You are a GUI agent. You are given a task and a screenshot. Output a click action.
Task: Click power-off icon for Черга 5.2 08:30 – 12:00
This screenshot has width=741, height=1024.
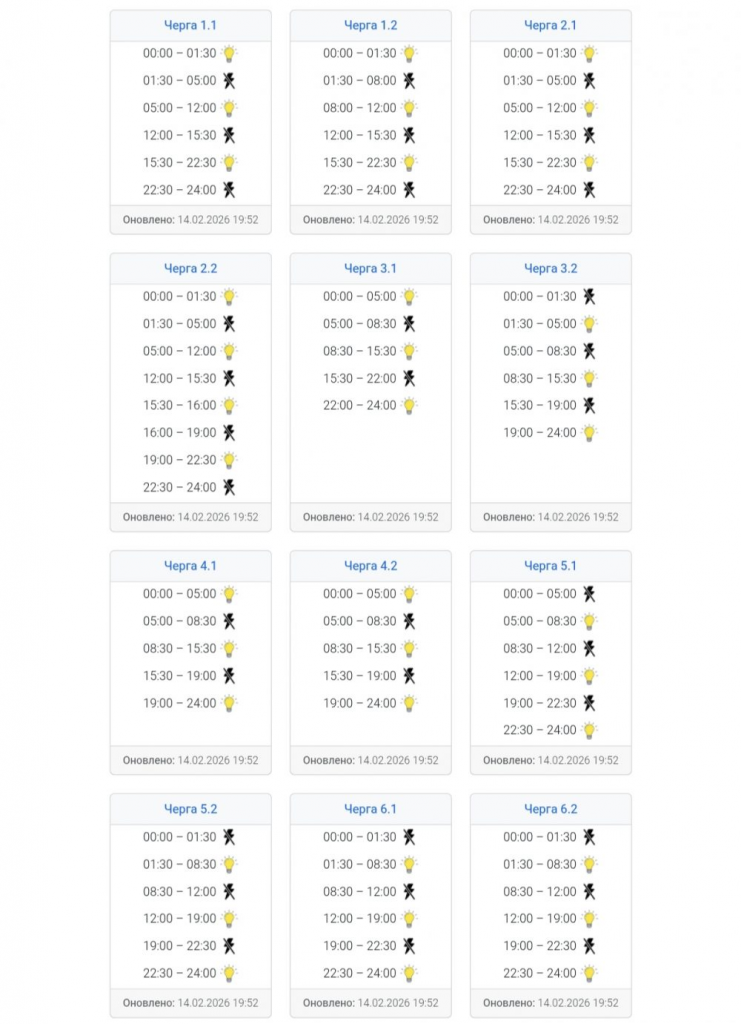229,891
